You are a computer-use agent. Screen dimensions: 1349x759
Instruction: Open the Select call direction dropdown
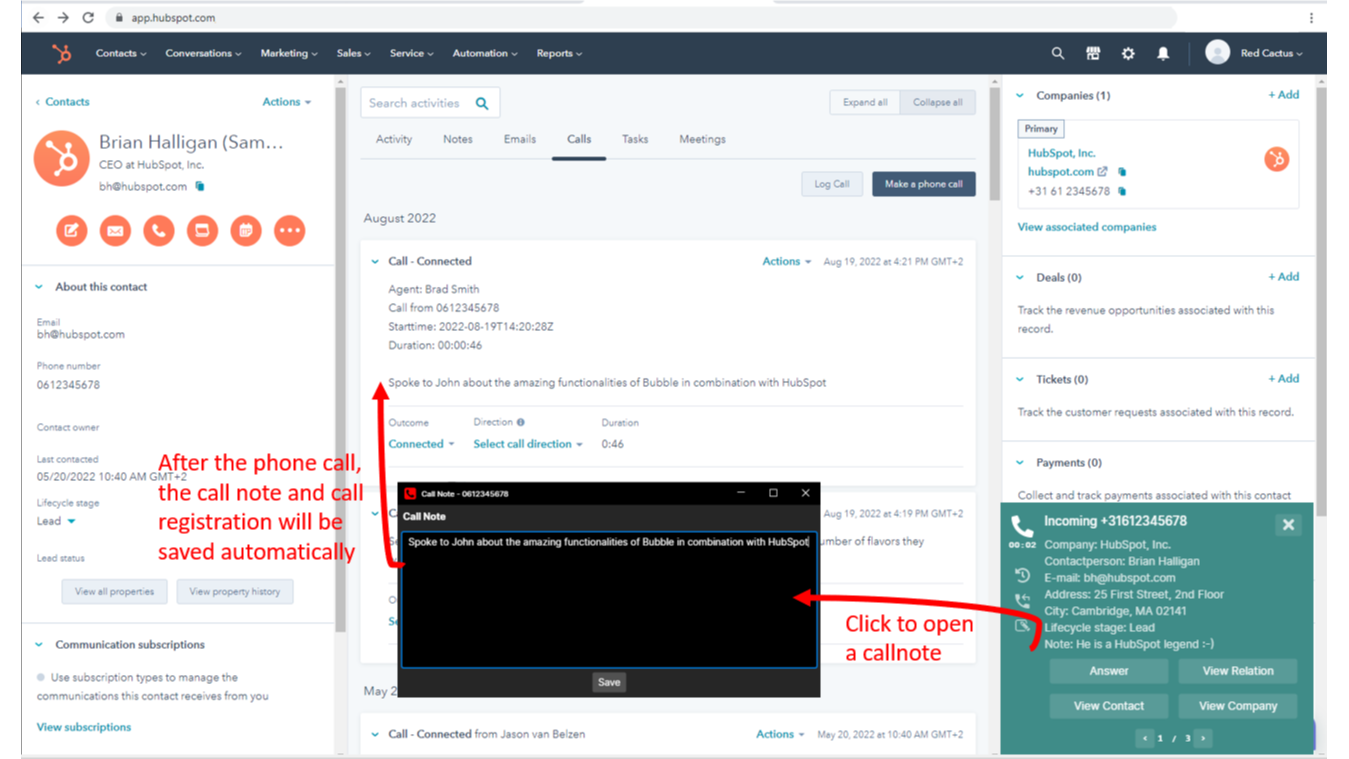[528, 444]
